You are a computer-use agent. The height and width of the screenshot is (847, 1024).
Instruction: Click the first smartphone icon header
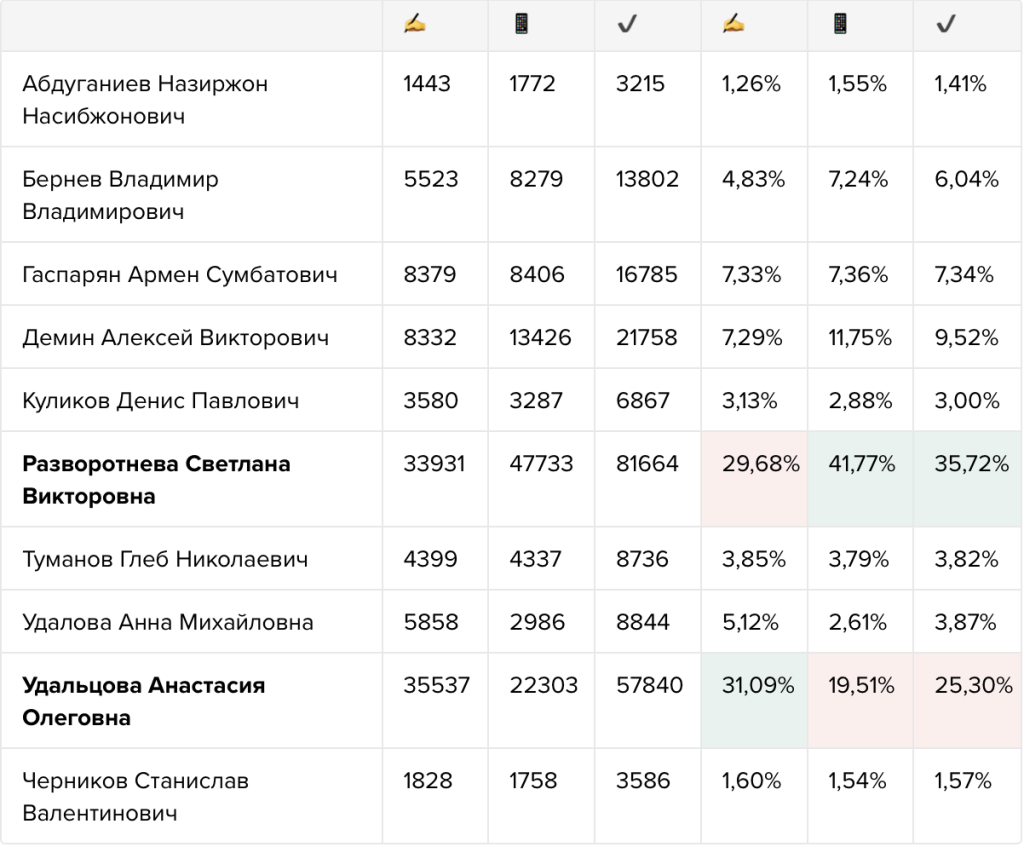pyautogui.click(x=521, y=24)
